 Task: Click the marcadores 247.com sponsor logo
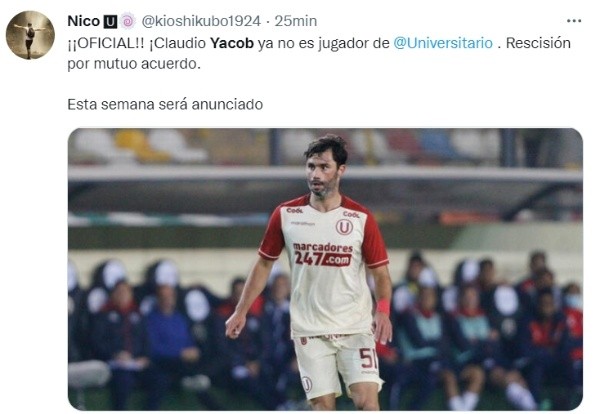[x=323, y=254]
